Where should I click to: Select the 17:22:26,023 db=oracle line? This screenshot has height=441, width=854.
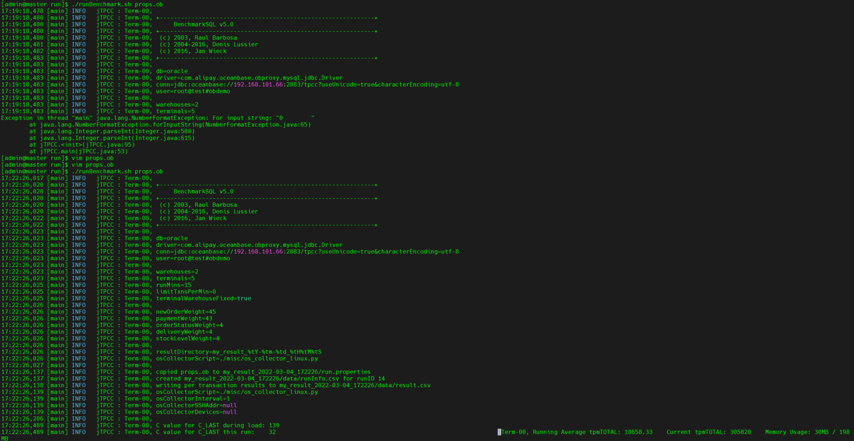[95, 238]
